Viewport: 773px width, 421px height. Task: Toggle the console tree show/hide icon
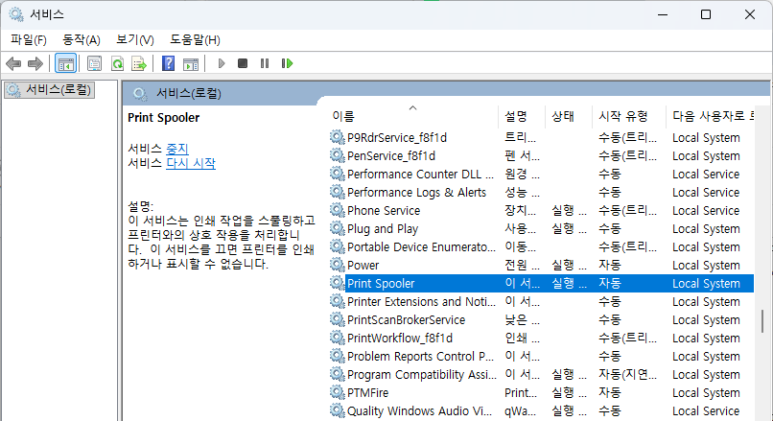pos(66,64)
